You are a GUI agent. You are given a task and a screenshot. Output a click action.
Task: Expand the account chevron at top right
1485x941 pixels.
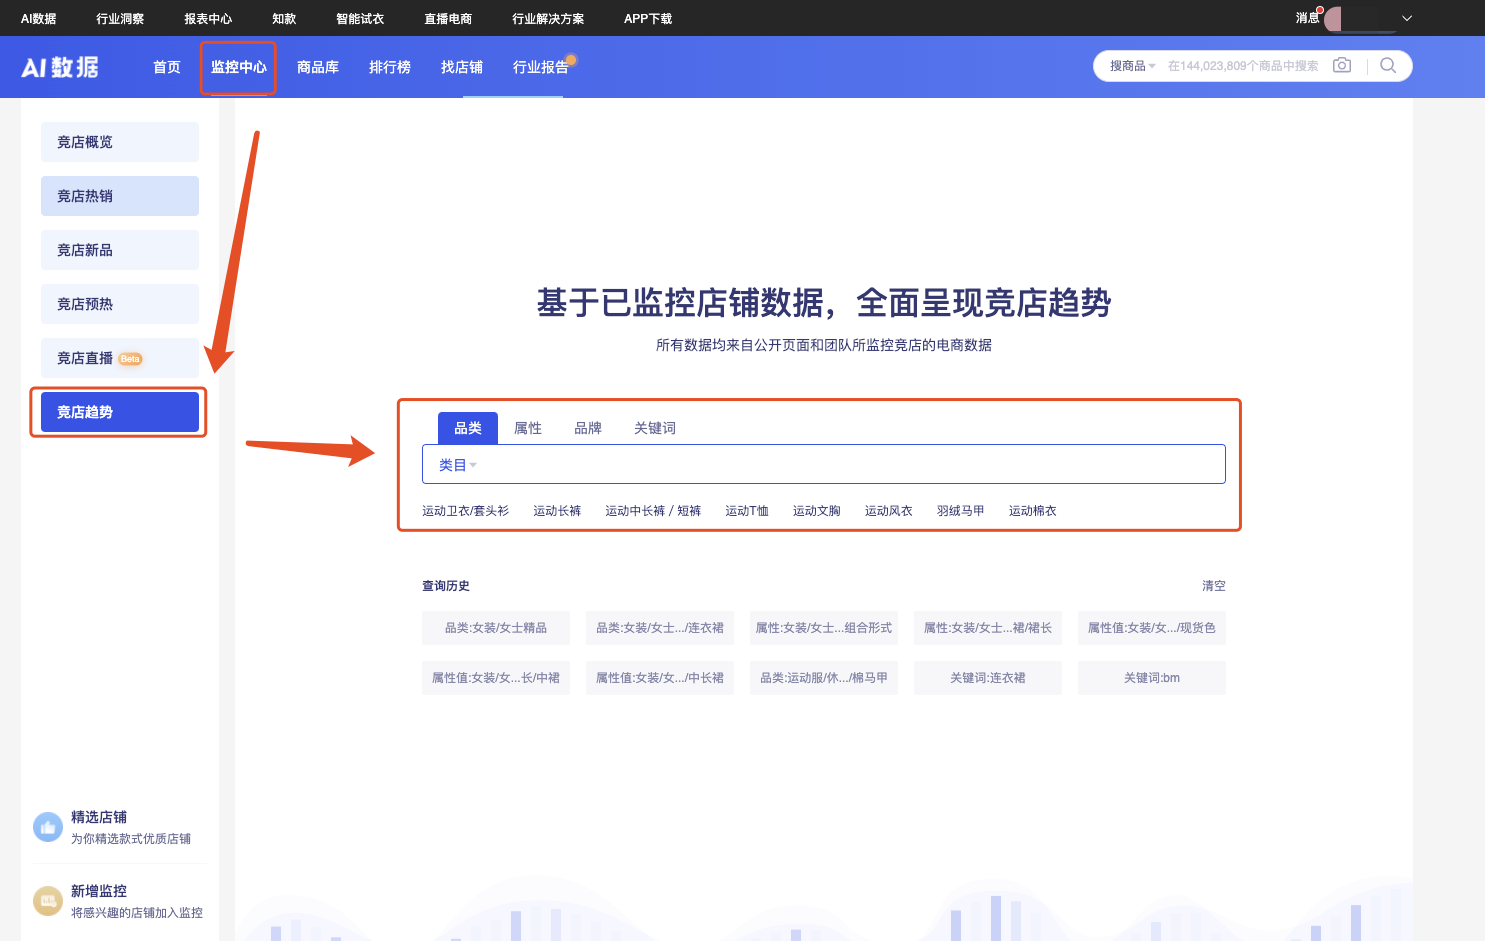1407,18
